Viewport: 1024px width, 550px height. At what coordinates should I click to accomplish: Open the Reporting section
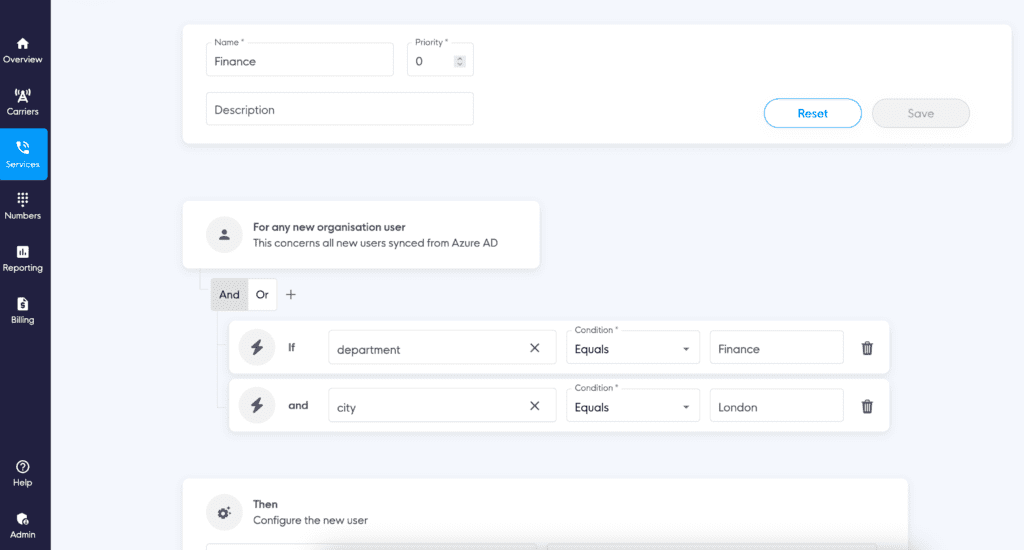(x=23, y=259)
